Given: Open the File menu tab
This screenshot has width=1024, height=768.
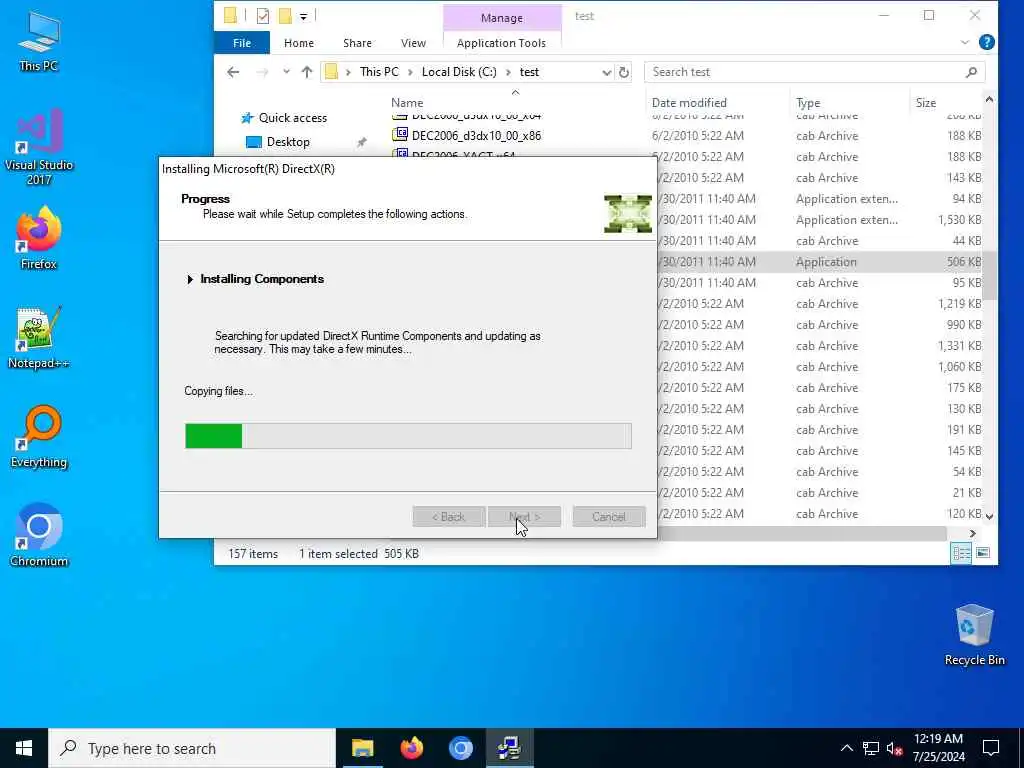Looking at the screenshot, I should click(x=242, y=42).
